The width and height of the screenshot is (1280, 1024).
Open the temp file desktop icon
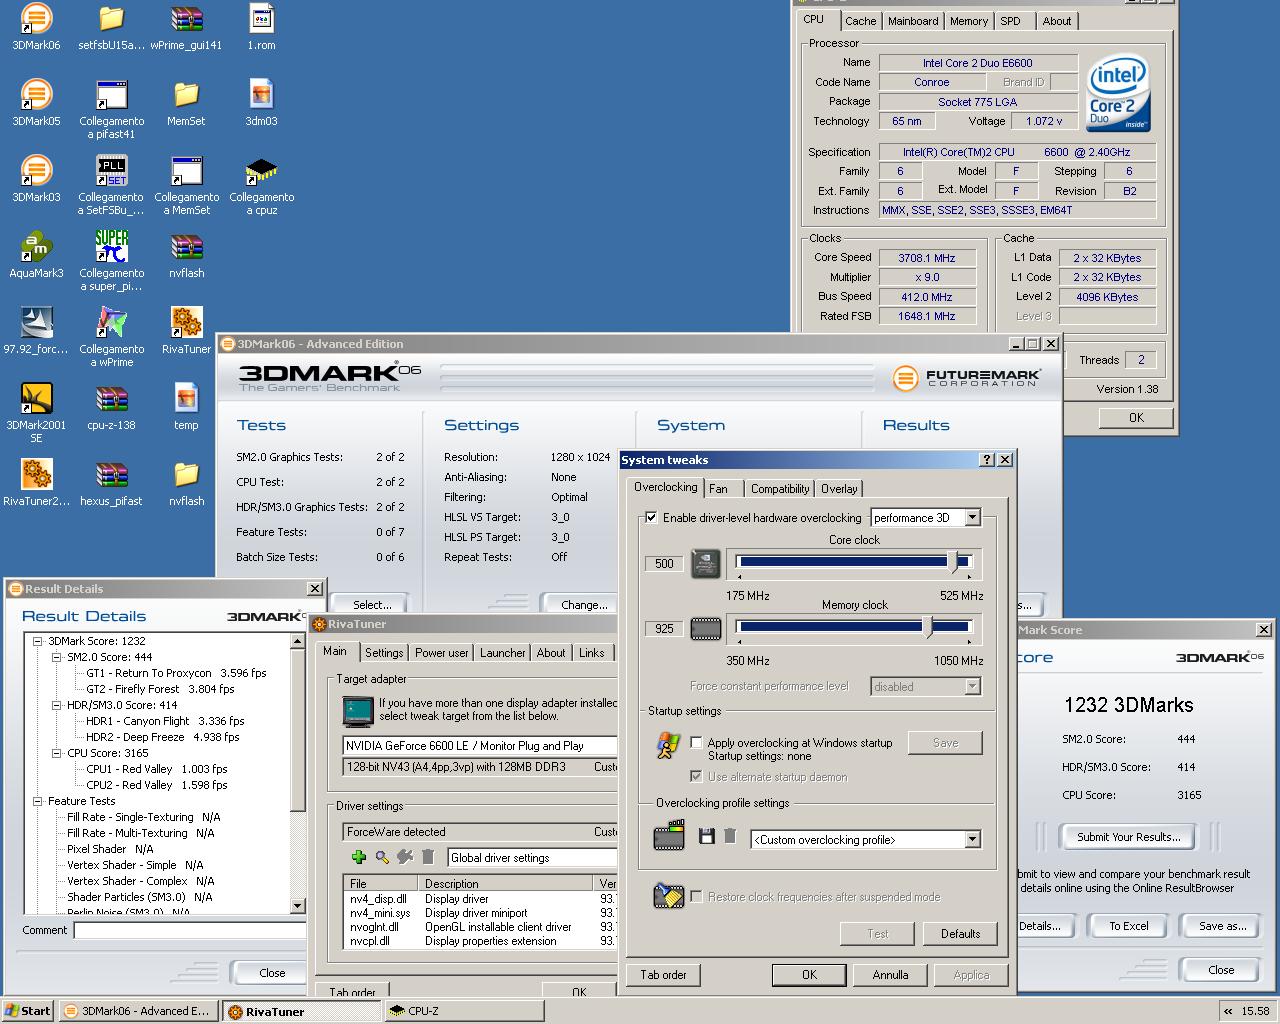(186, 406)
